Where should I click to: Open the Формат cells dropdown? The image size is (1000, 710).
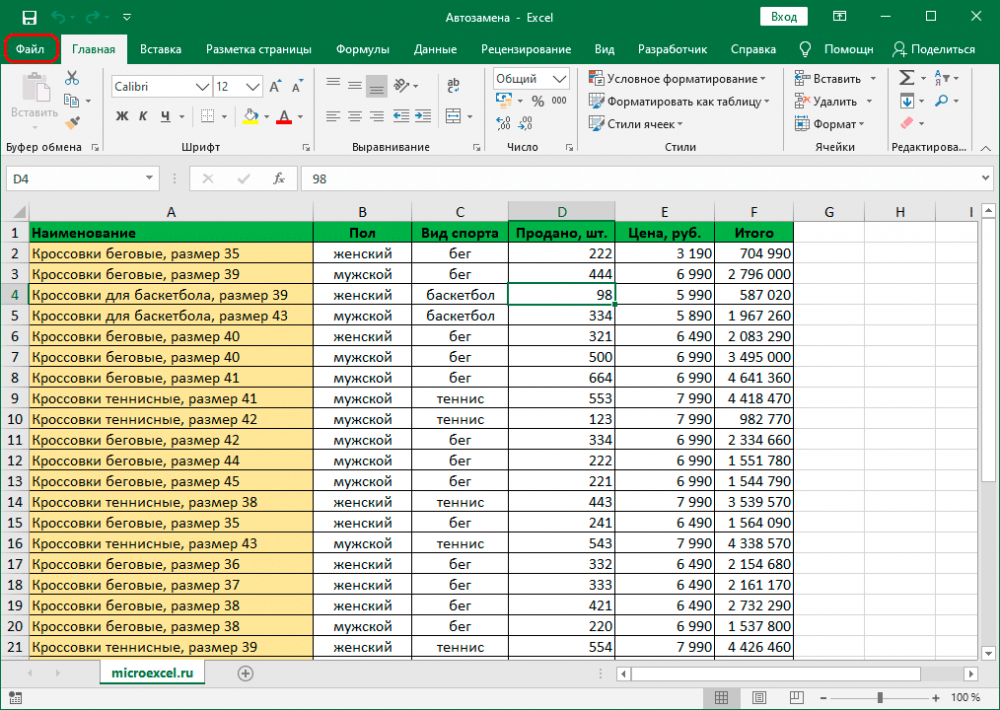point(829,124)
